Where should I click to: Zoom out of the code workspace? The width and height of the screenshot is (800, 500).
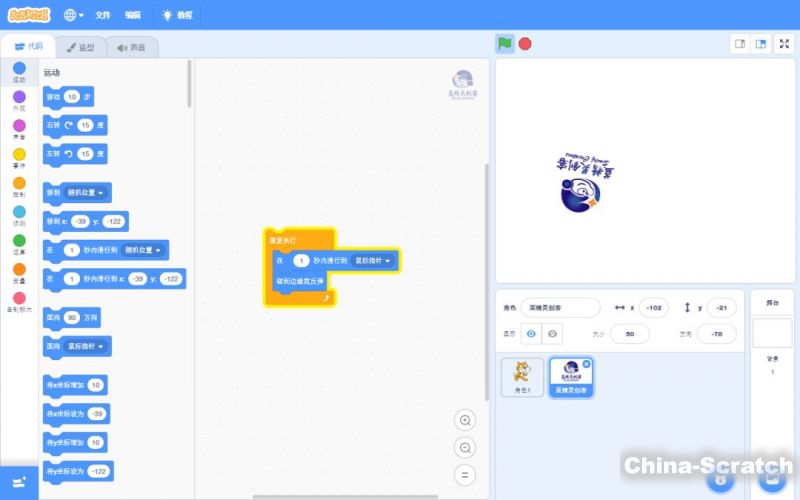(464, 448)
